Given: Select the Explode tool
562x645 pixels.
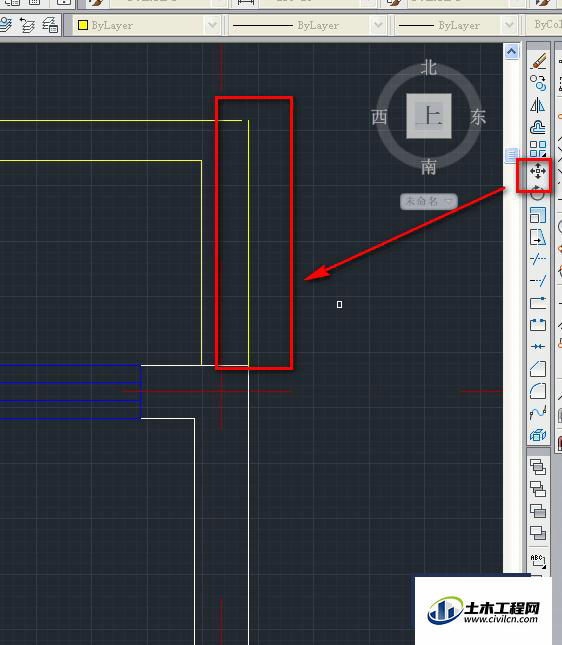Looking at the screenshot, I should tap(538, 435).
